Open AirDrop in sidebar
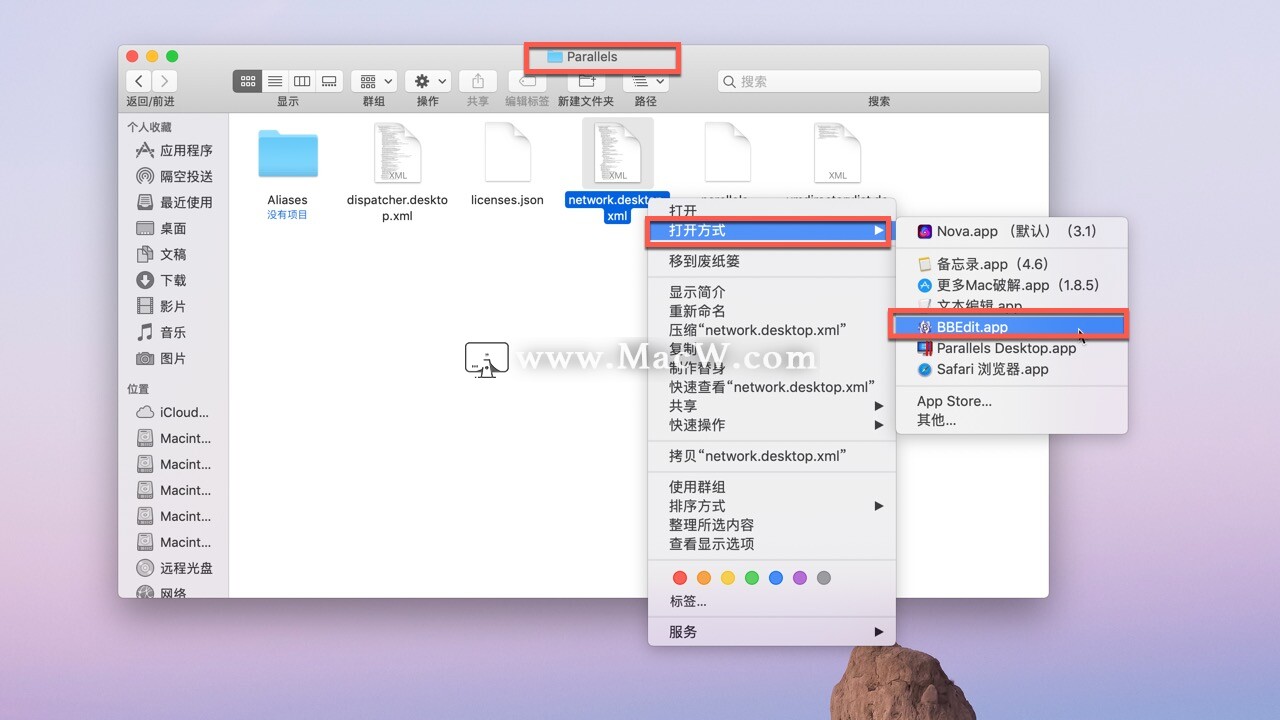1280x720 pixels. 174,176
